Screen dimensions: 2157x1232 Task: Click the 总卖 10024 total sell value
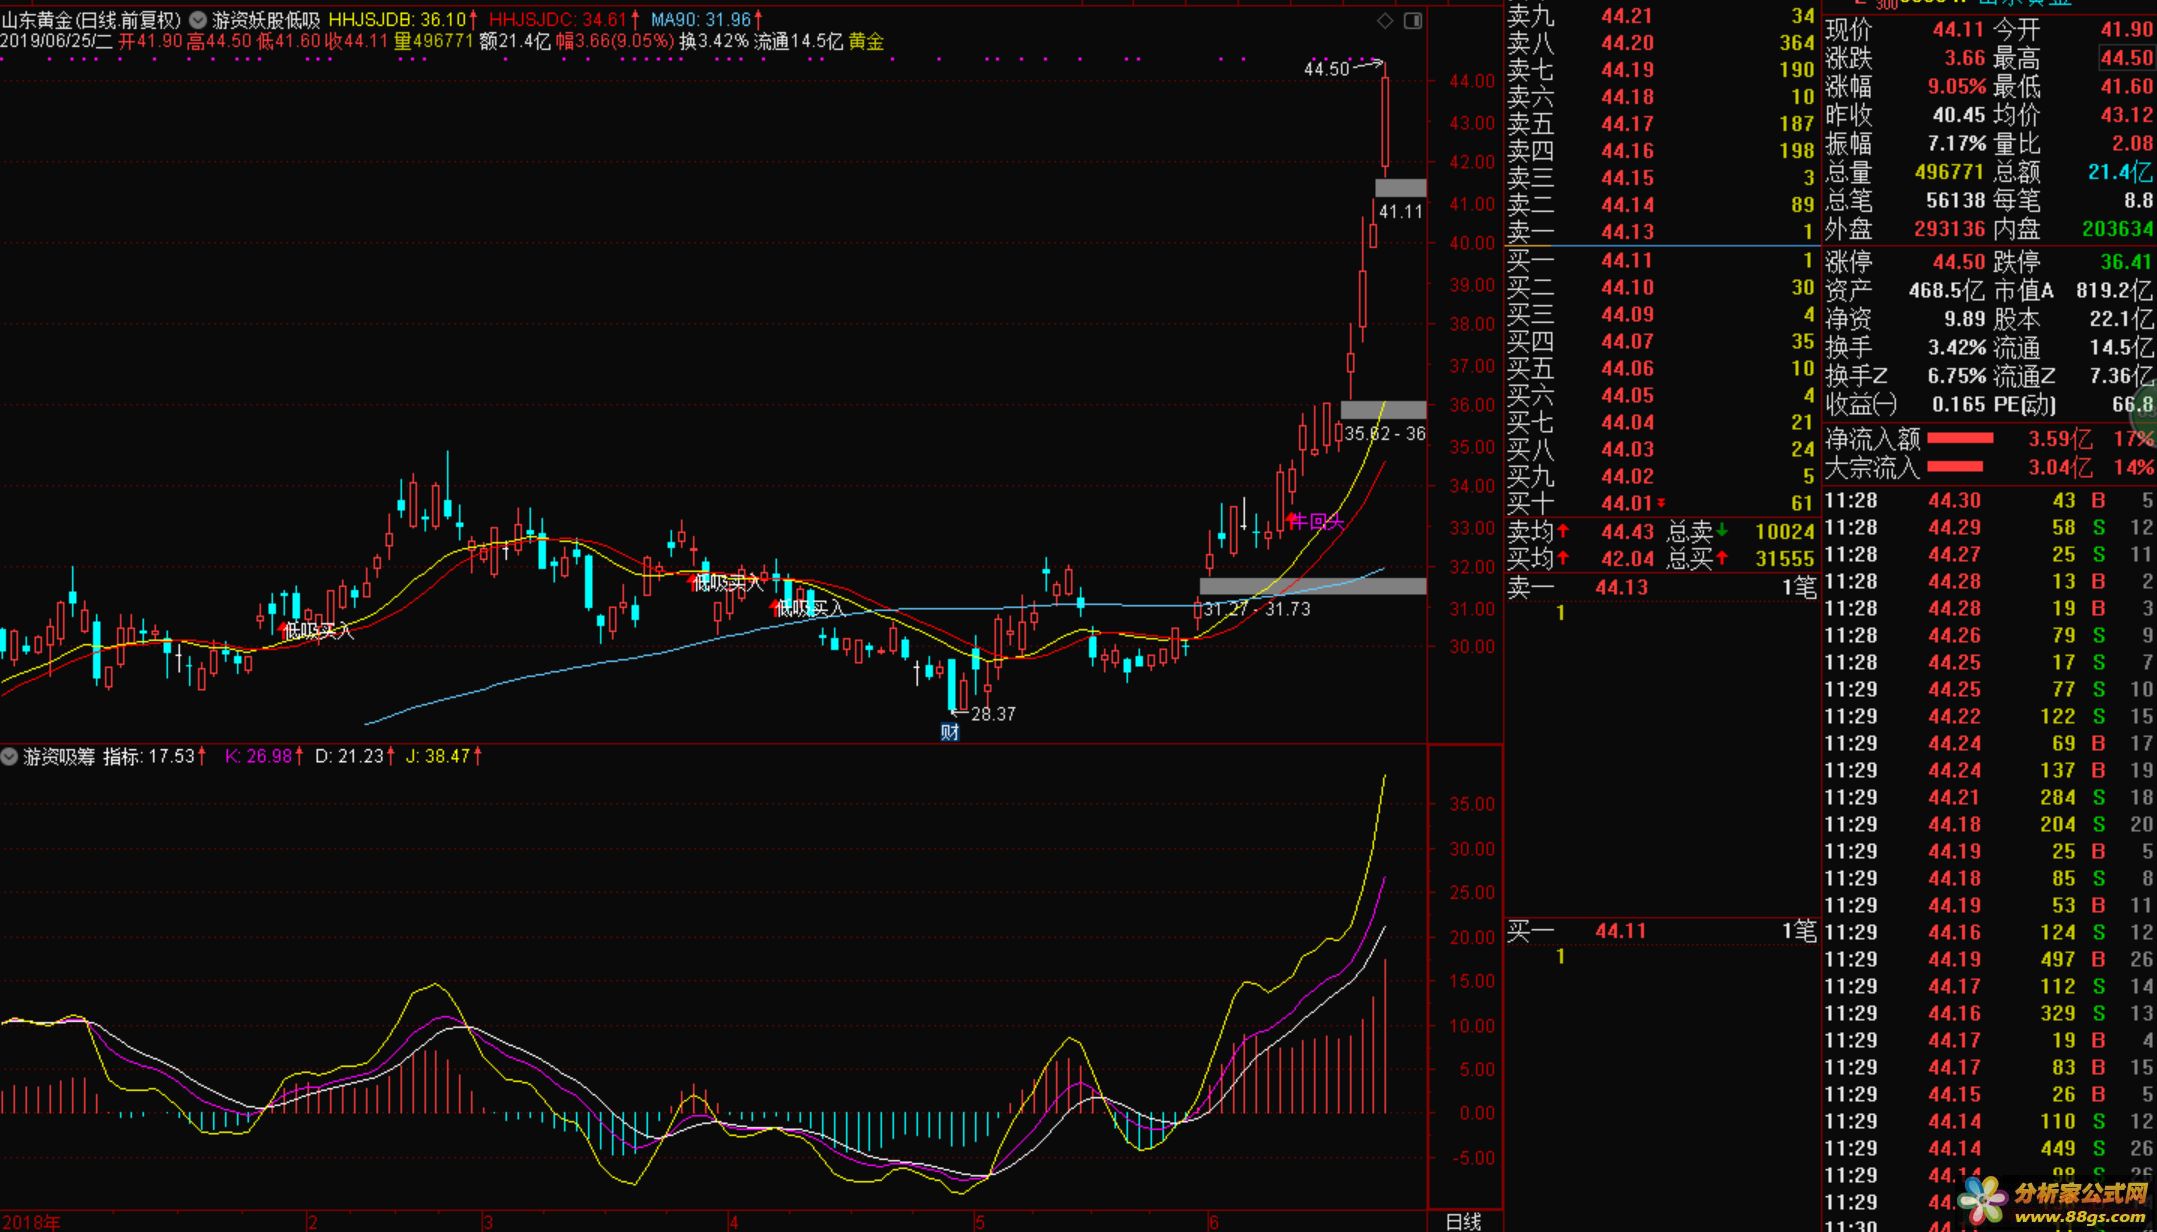coord(1784,532)
